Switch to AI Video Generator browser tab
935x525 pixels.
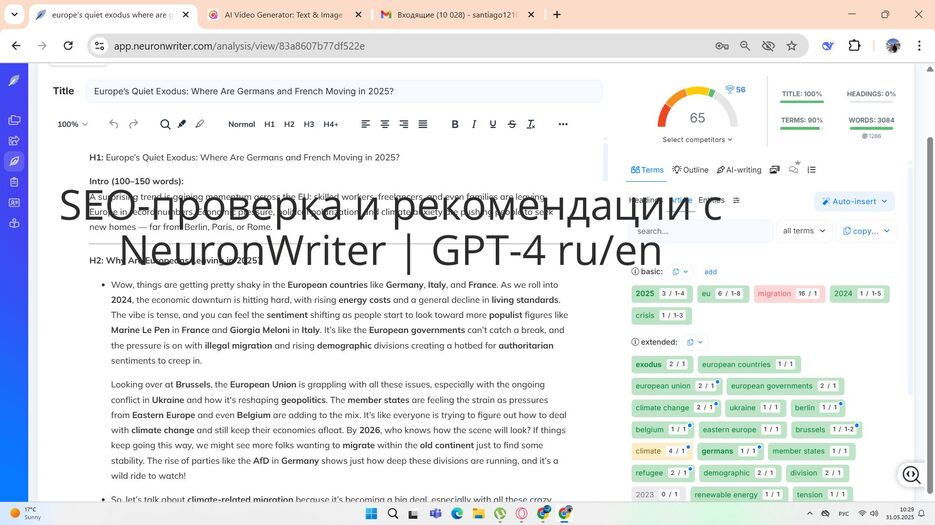point(284,15)
